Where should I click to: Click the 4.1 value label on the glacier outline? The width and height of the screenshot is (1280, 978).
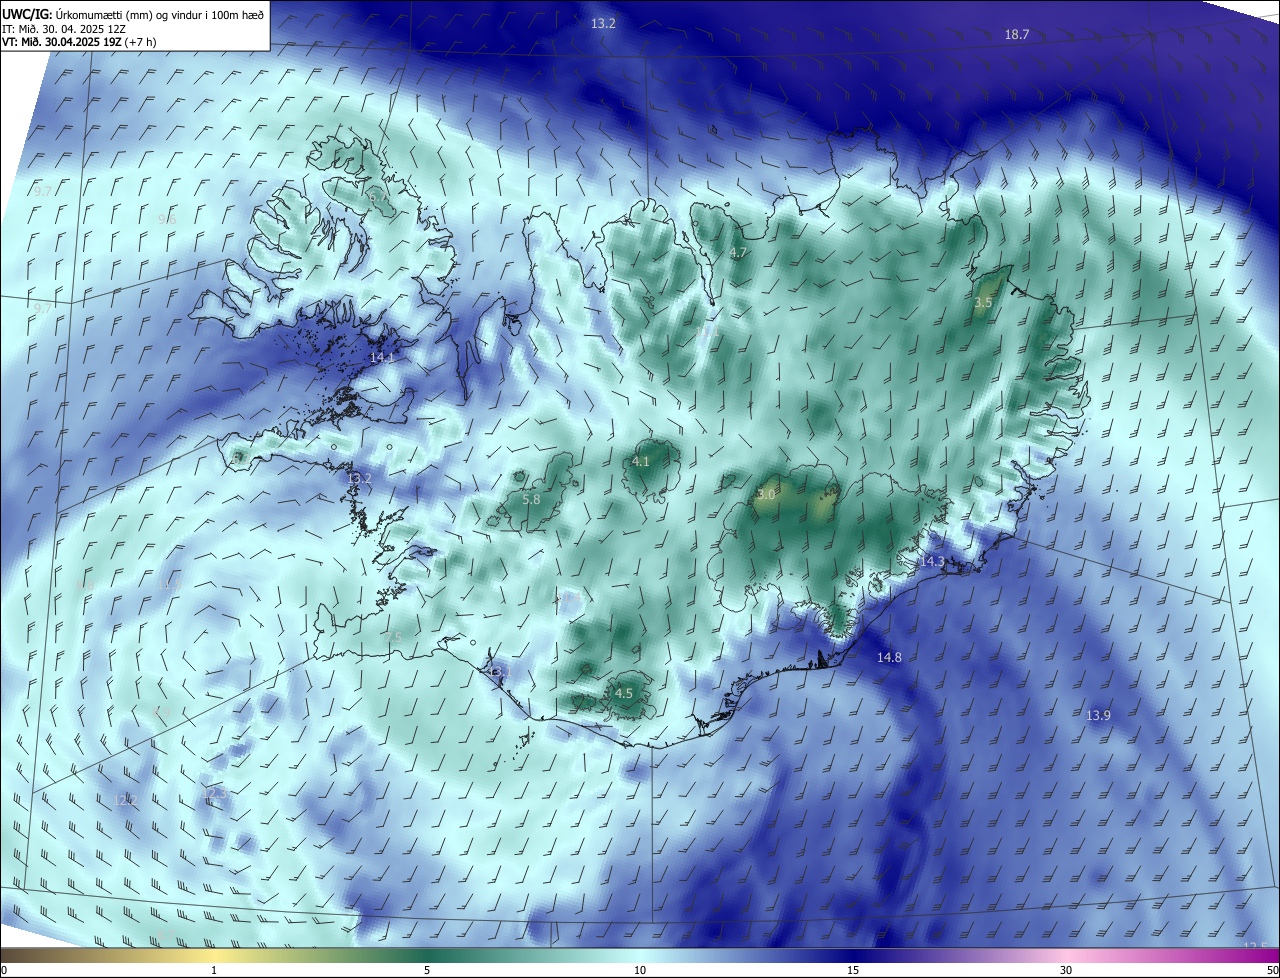(641, 461)
